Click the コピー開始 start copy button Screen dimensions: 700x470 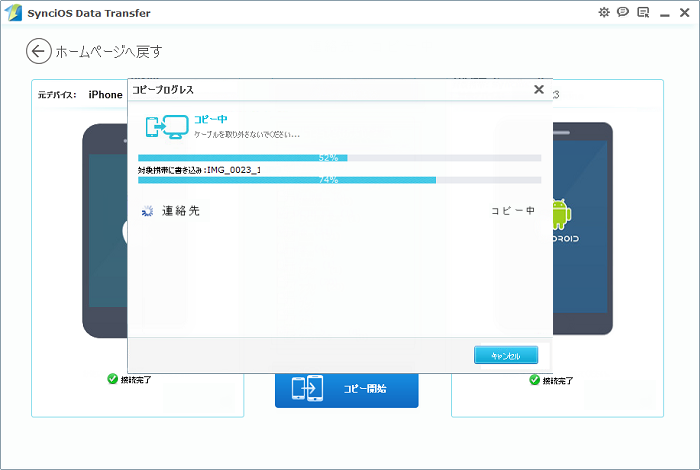(346, 389)
